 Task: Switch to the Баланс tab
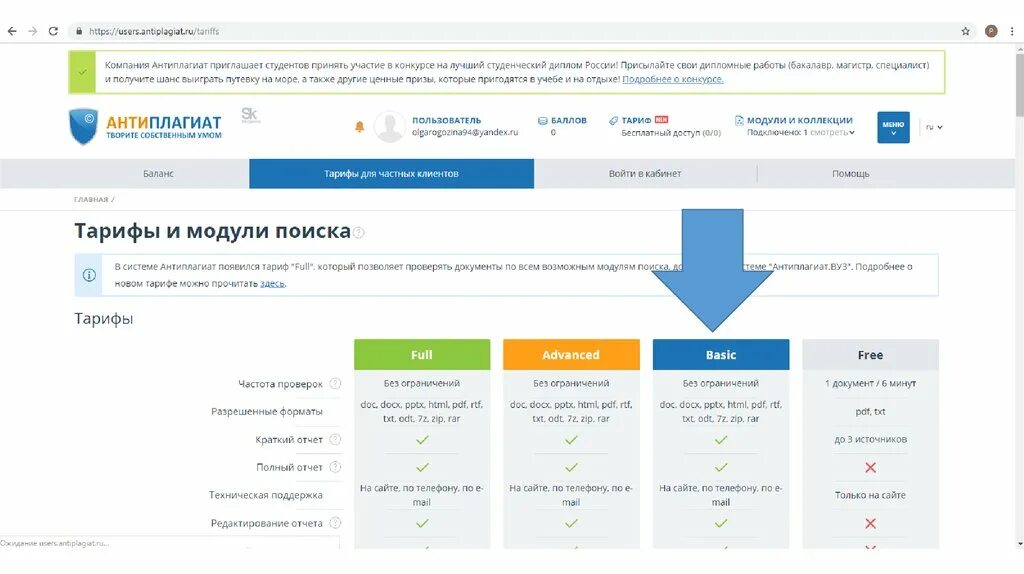coord(158,174)
